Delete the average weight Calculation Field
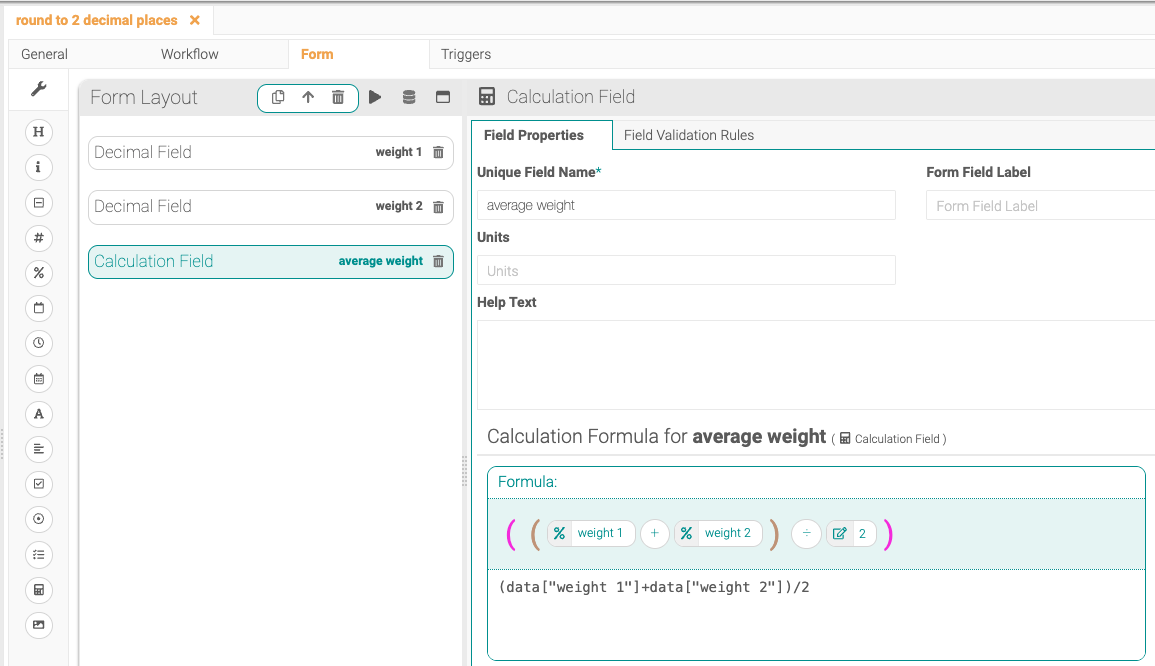This screenshot has width=1155, height=666. click(x=438, y=261)
